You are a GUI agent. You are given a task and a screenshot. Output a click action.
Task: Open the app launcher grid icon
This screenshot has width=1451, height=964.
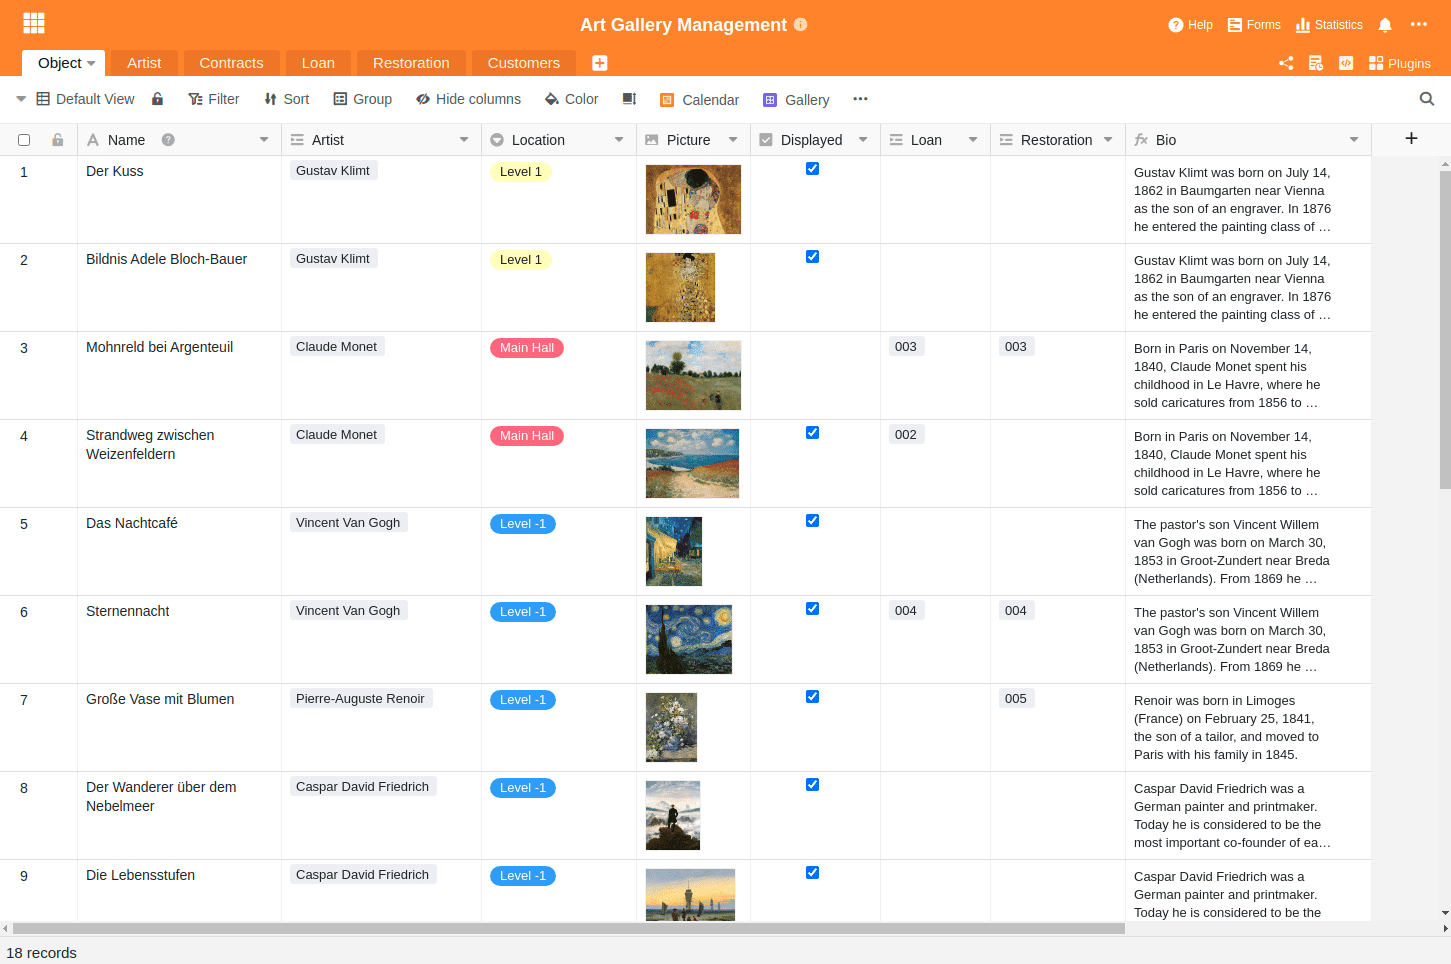tap(34, 23)
